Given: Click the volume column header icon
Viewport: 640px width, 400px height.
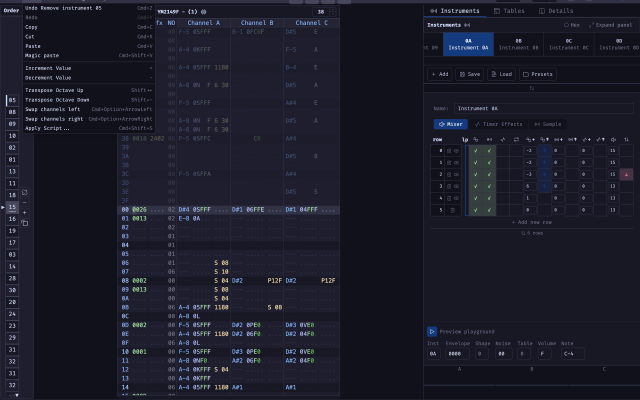Looking at the screenshot, I should (613, 140).
